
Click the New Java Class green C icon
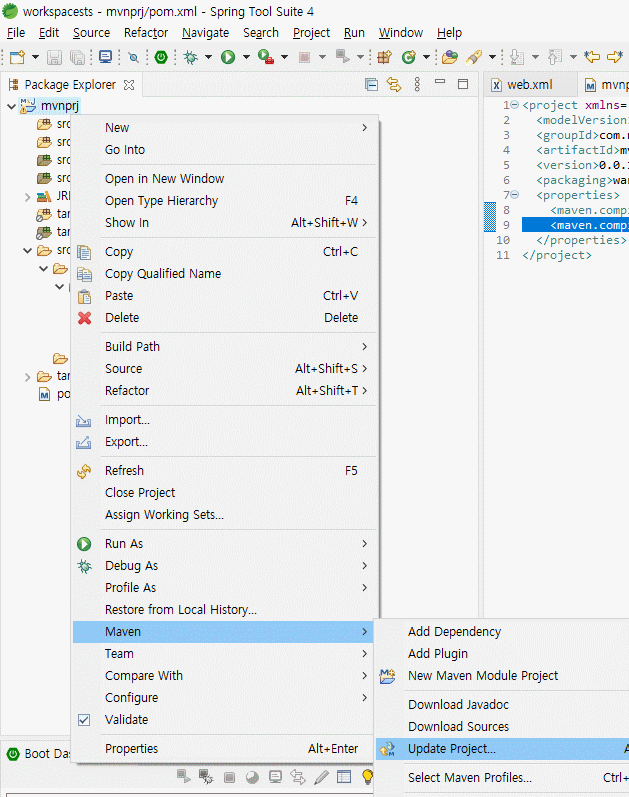click(408, 57)
